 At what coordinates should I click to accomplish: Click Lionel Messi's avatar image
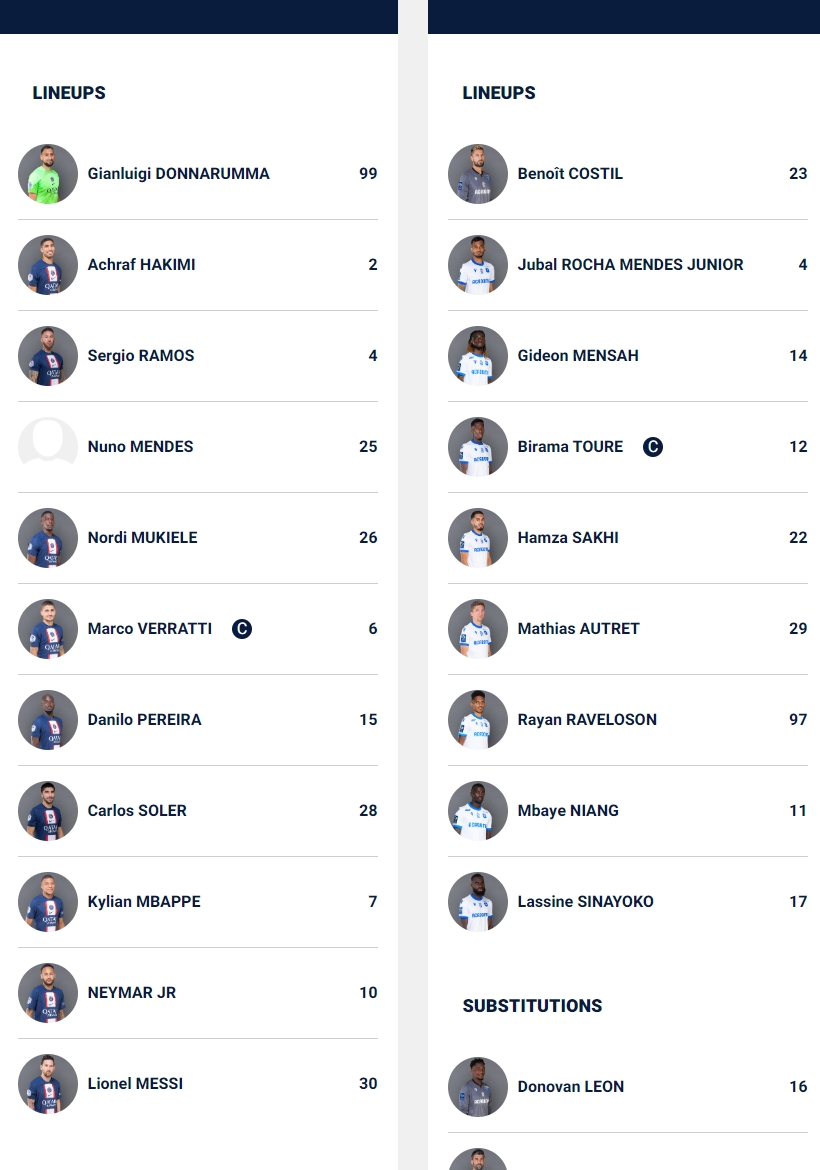(48, 1084)
